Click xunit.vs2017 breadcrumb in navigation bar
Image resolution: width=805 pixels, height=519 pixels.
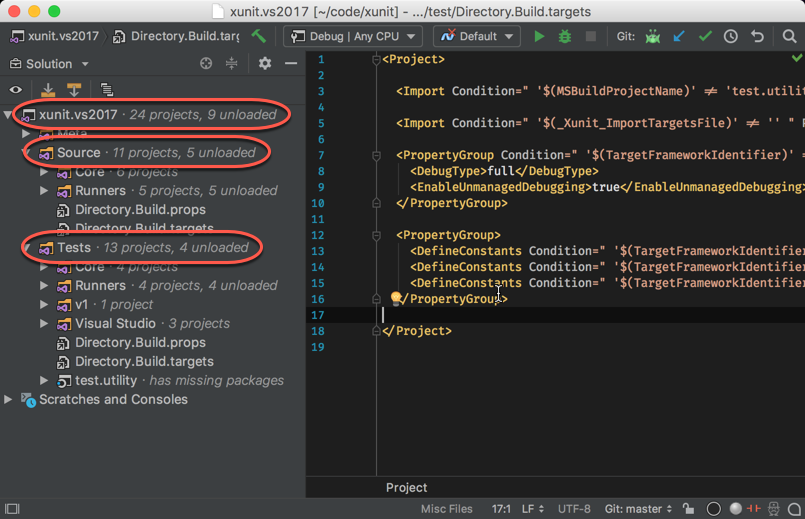55,36
